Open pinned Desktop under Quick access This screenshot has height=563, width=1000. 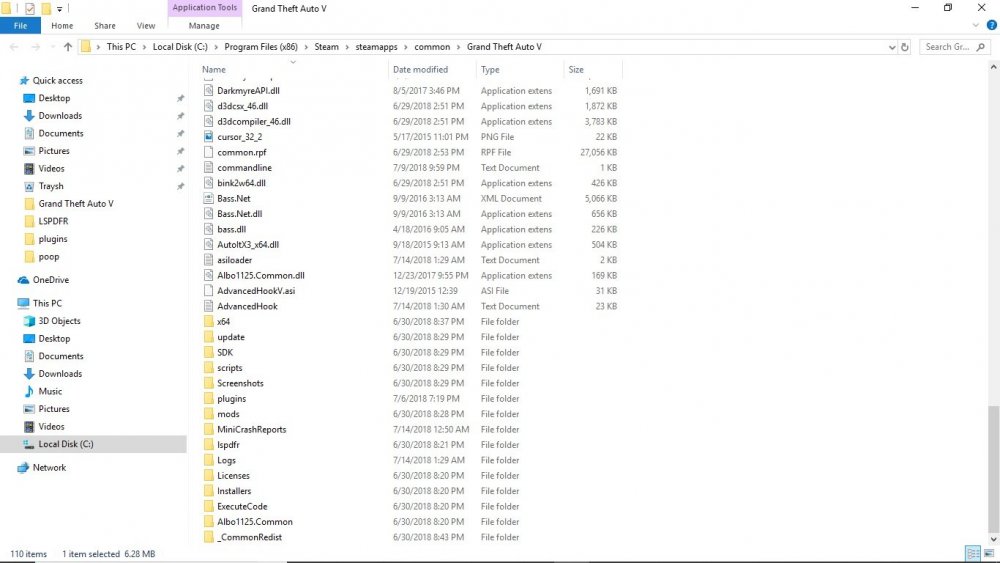54,98
